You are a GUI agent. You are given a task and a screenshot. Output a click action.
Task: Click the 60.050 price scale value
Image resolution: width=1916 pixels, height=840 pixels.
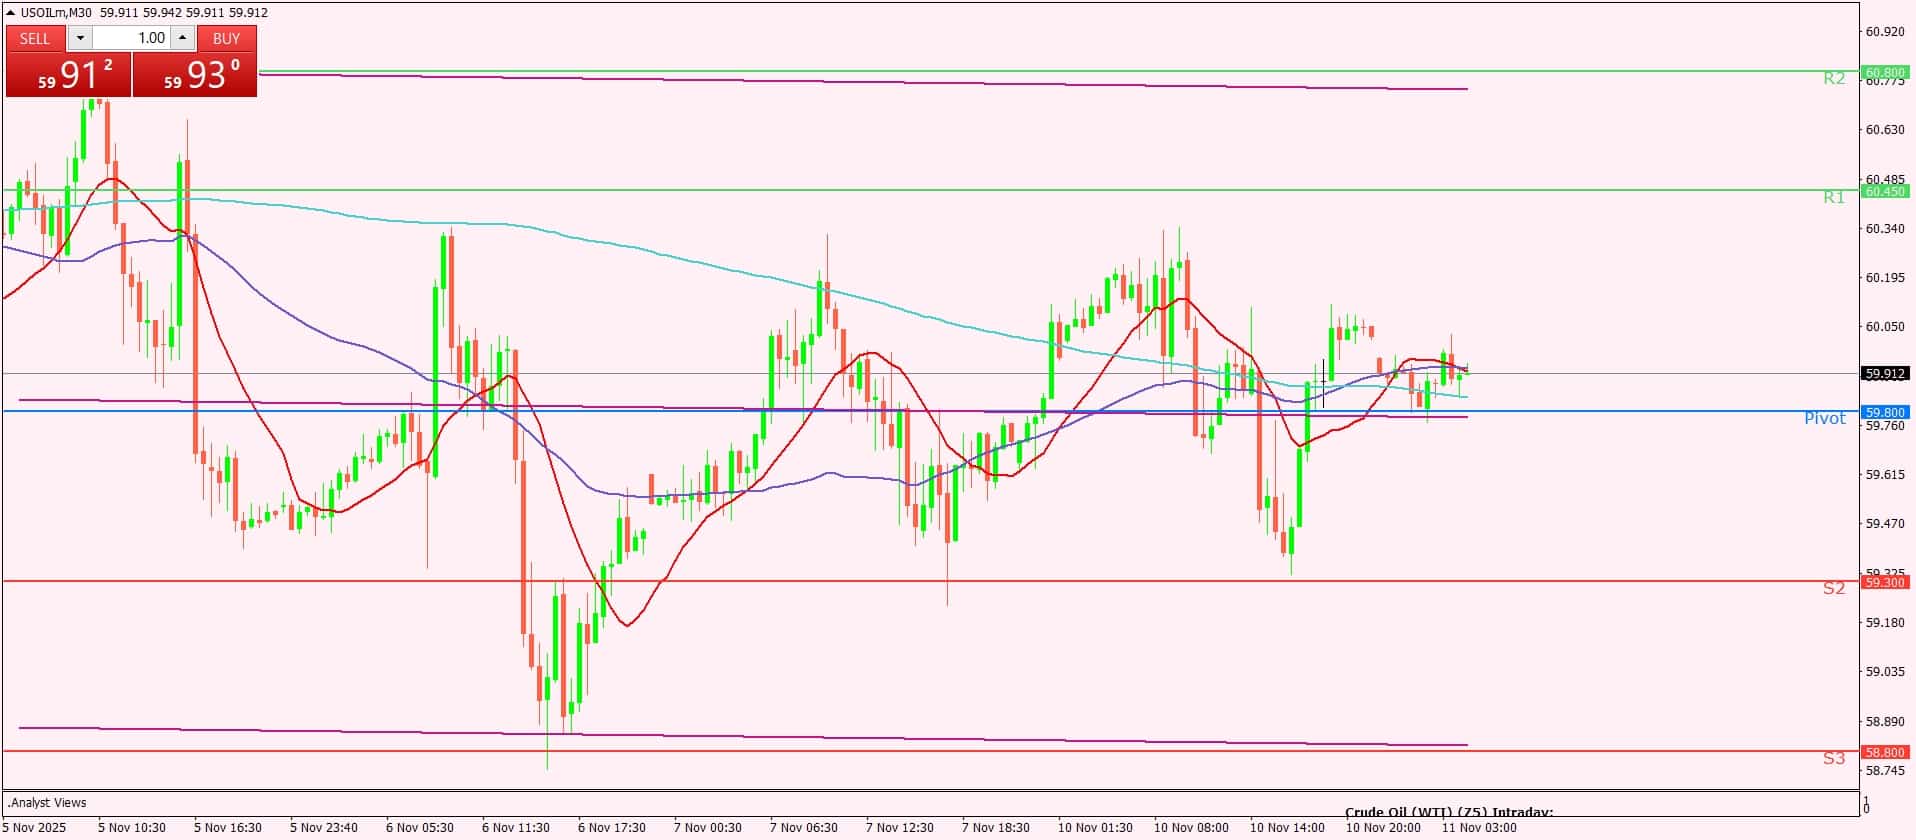coord(1885,327)
